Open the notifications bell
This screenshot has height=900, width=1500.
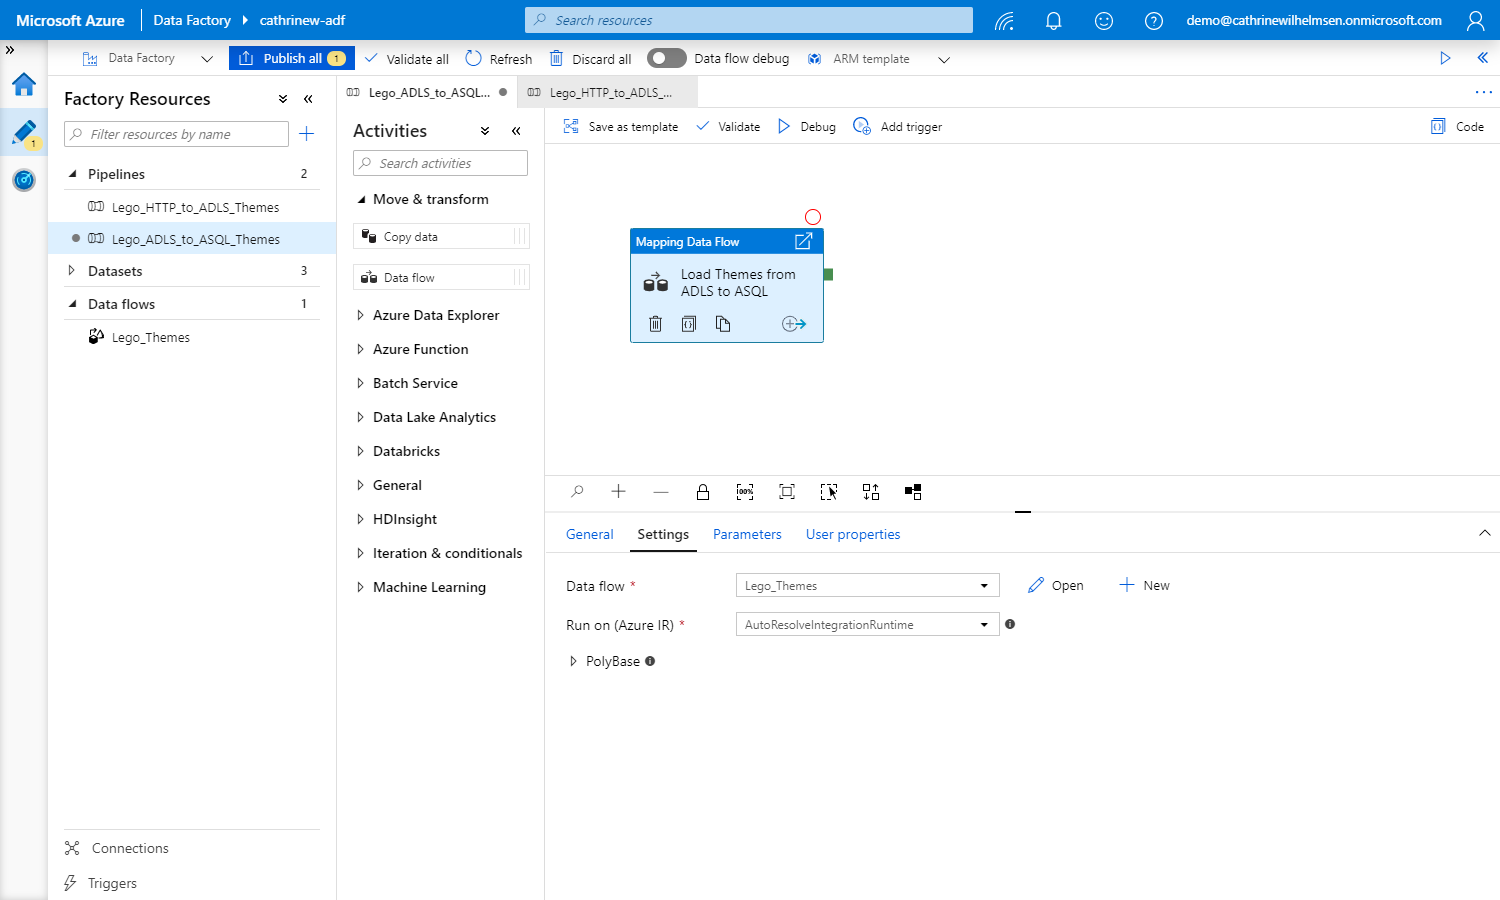click(1053, 20)
